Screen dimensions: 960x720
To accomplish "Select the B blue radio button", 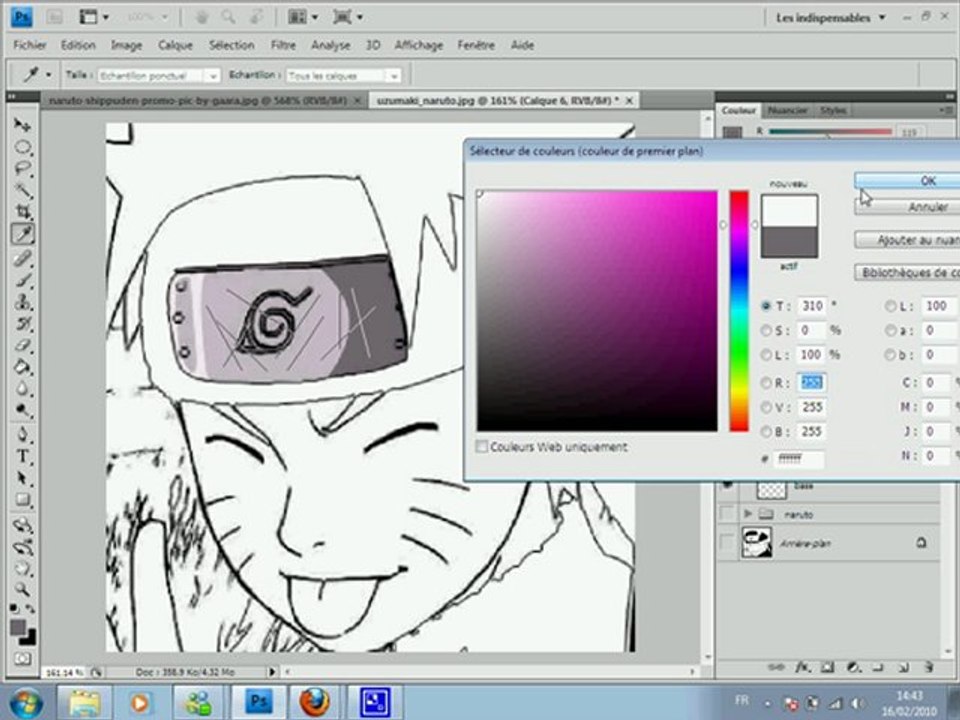I will pyautogui.click(x=766, y=432).
